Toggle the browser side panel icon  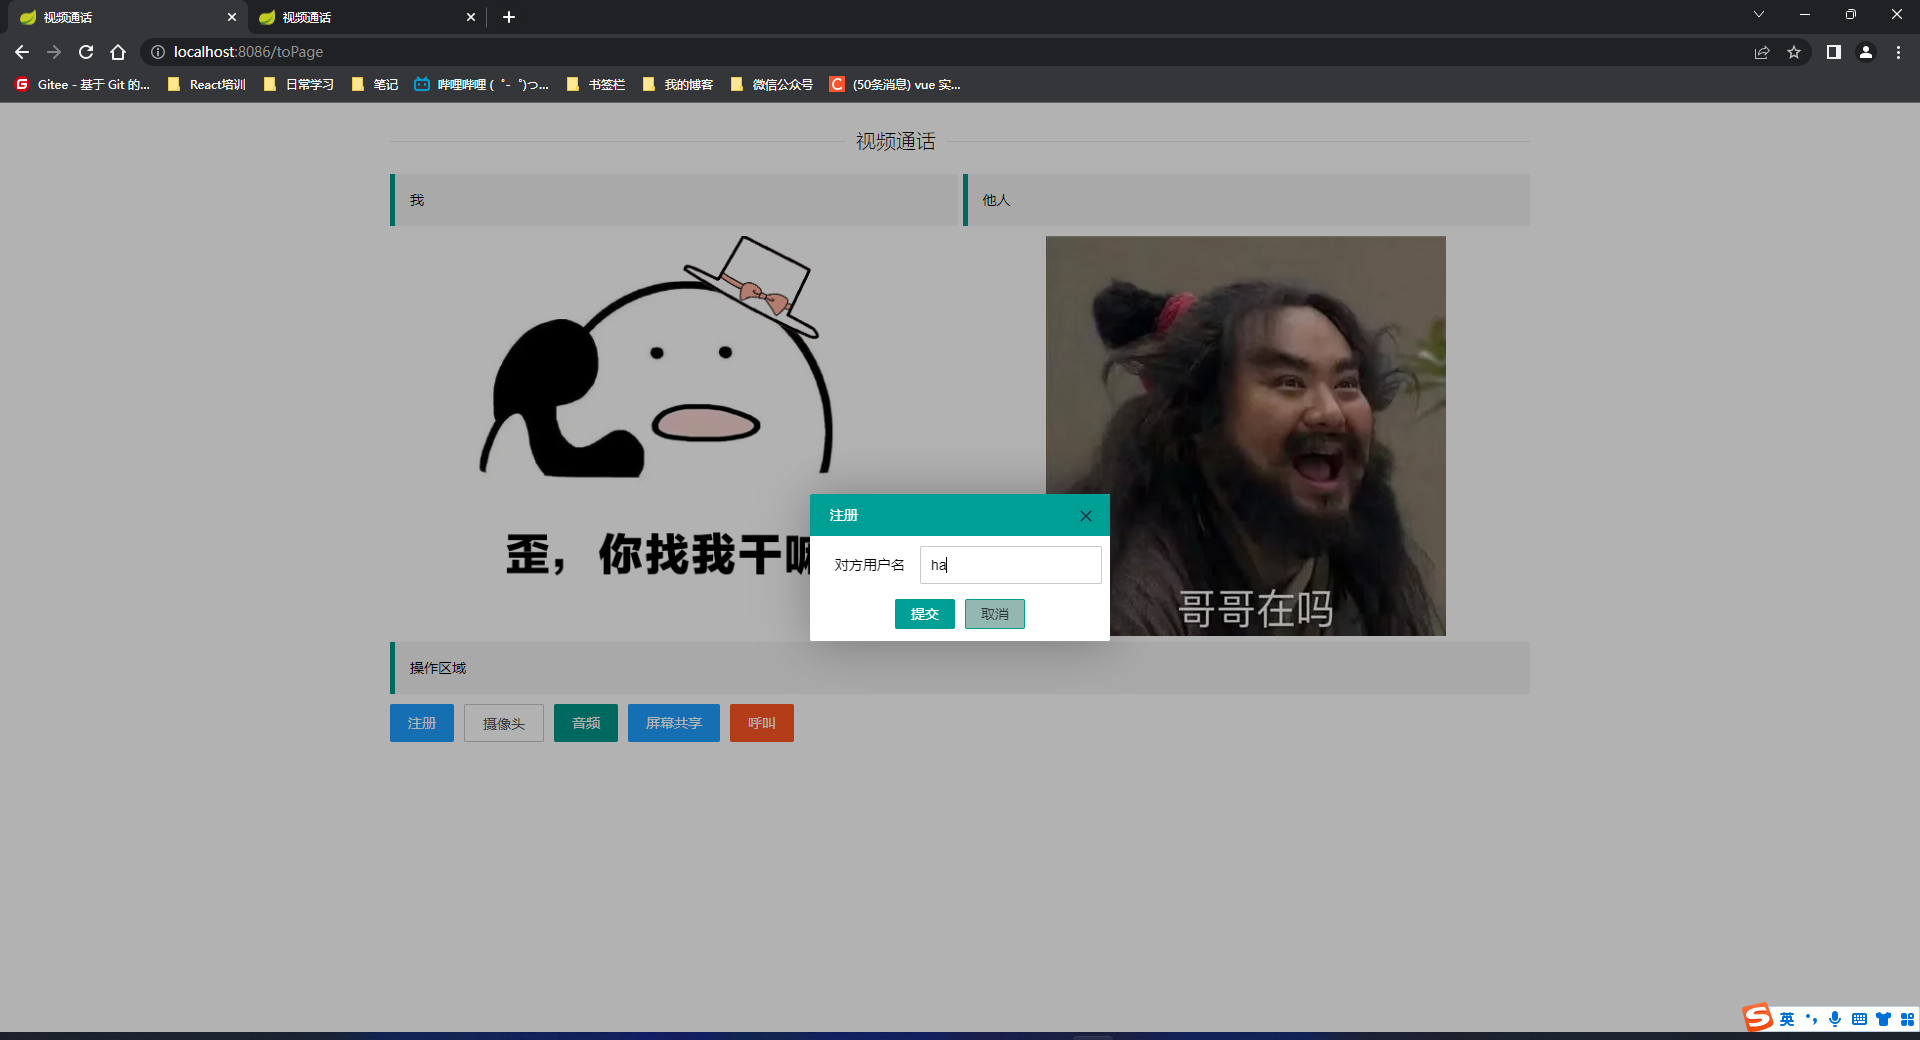[1834, 52]
